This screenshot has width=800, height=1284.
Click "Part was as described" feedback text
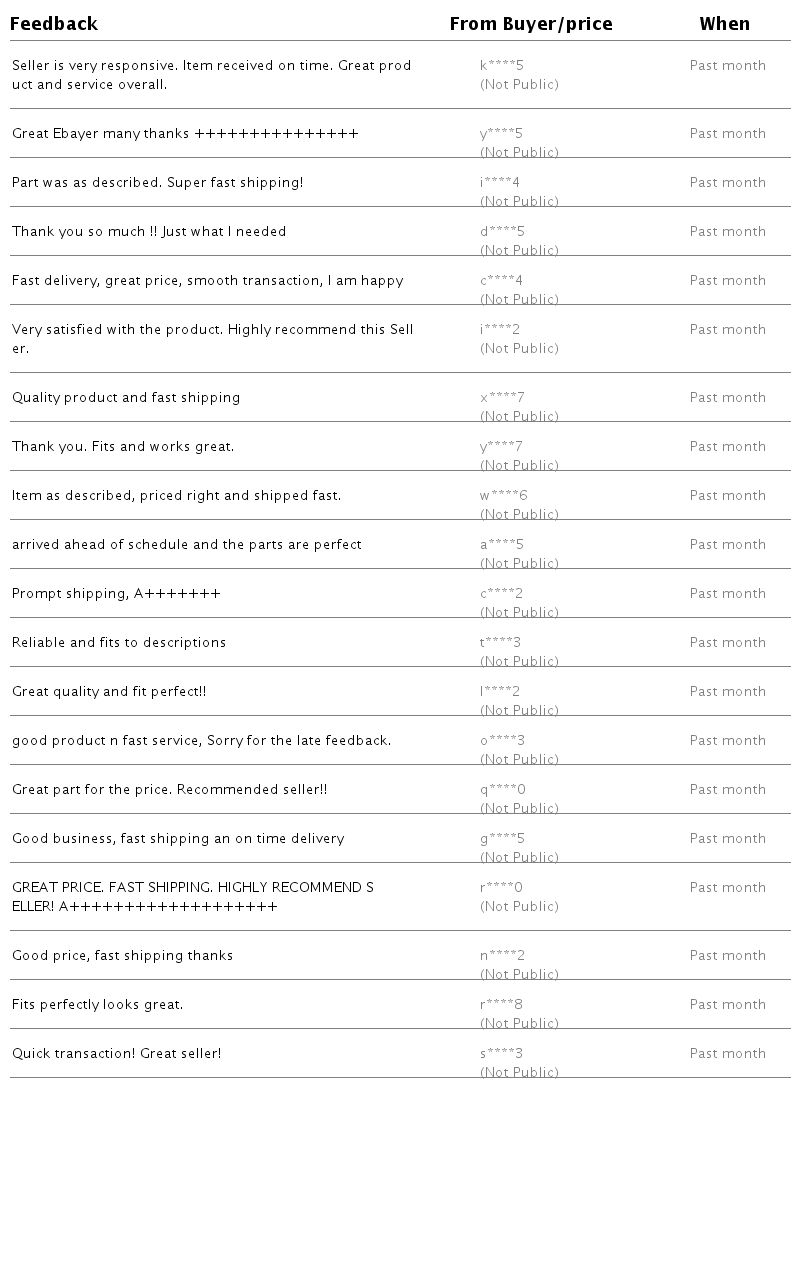point(157,183)
